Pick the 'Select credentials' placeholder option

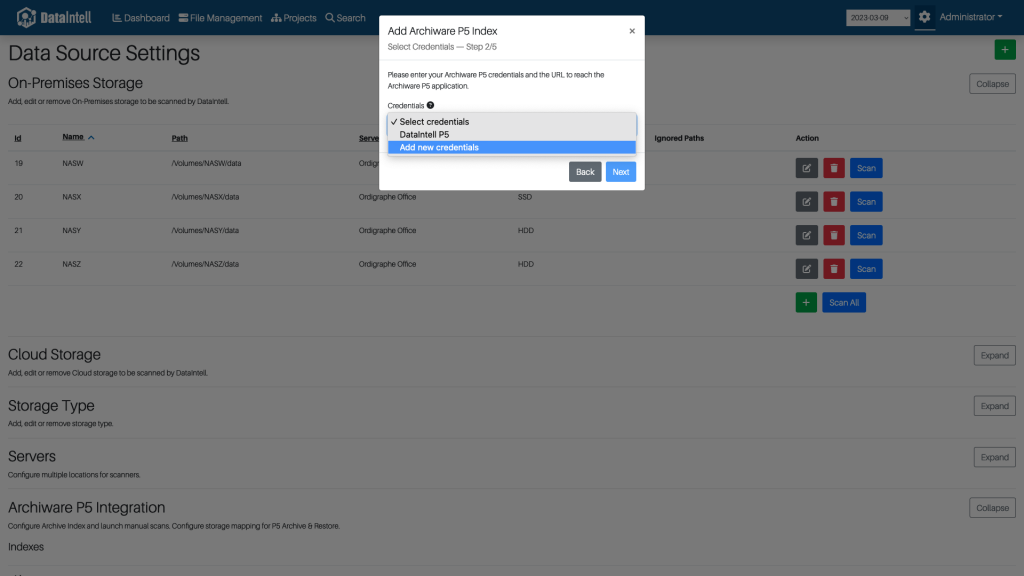tap(512, 121)
